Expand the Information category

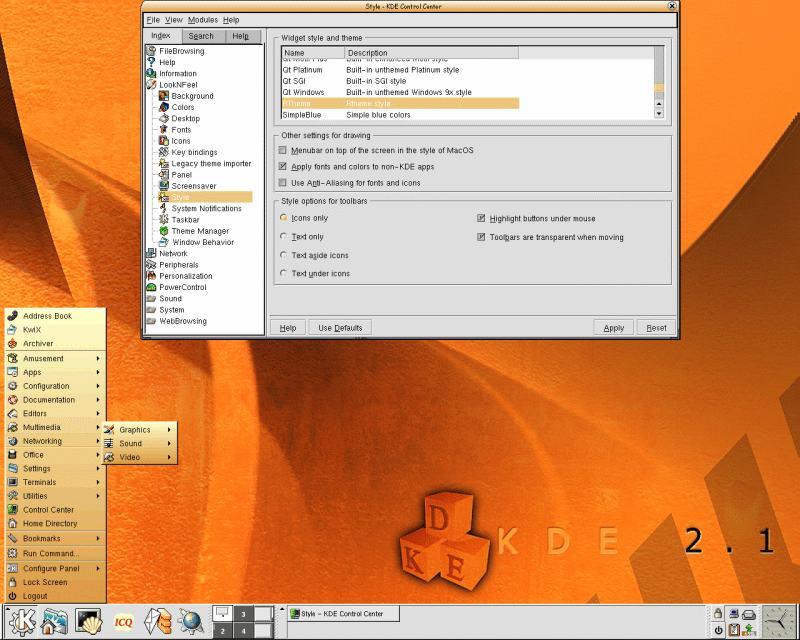(x=171, y=73)
